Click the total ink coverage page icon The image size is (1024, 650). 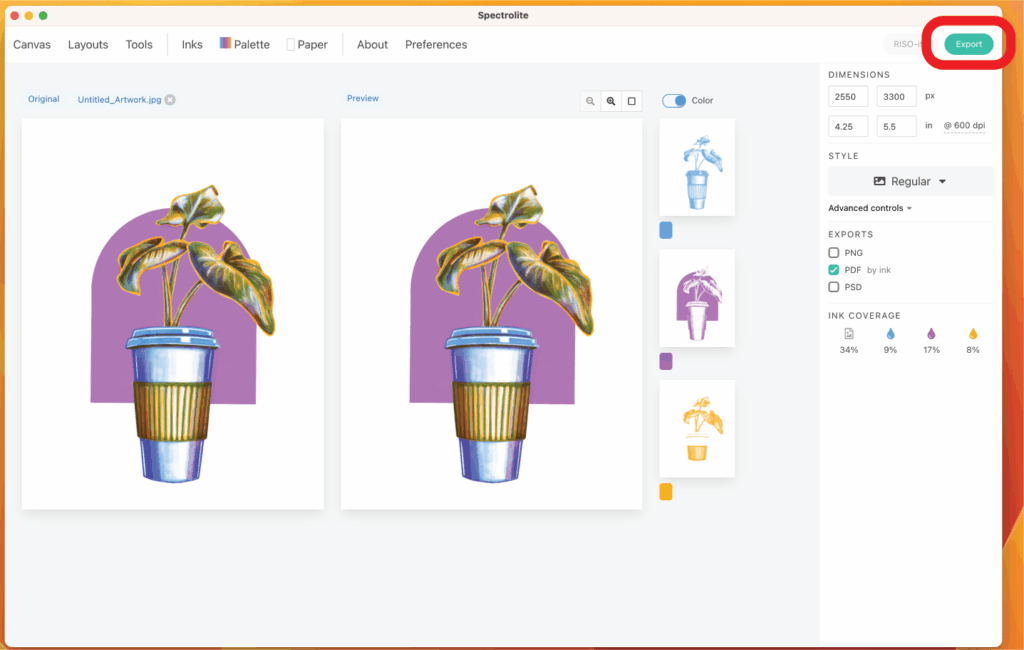point(849,334)
